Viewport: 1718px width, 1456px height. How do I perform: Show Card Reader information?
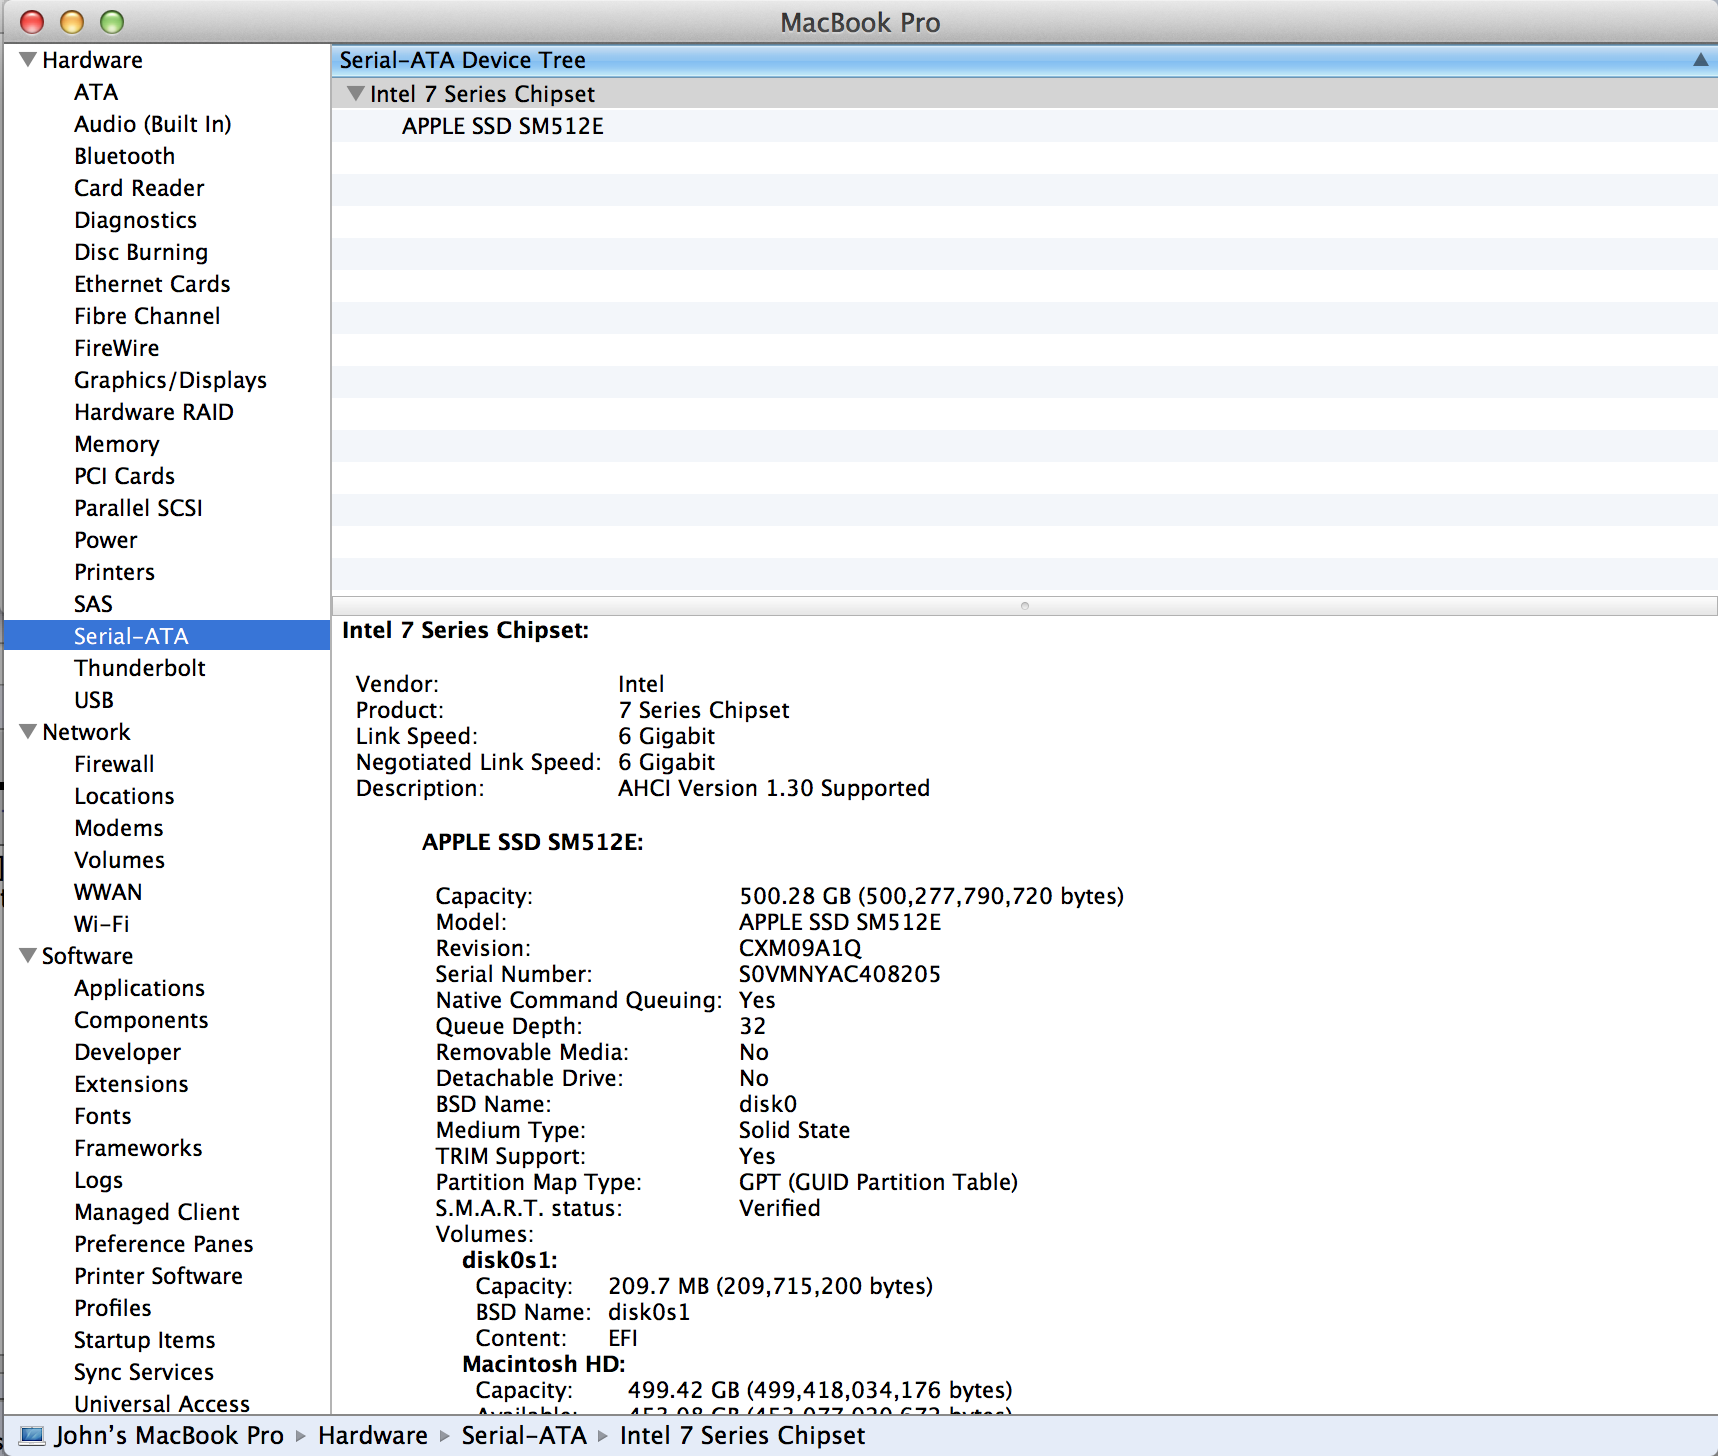pyautogui.click(x=139, y=188)
